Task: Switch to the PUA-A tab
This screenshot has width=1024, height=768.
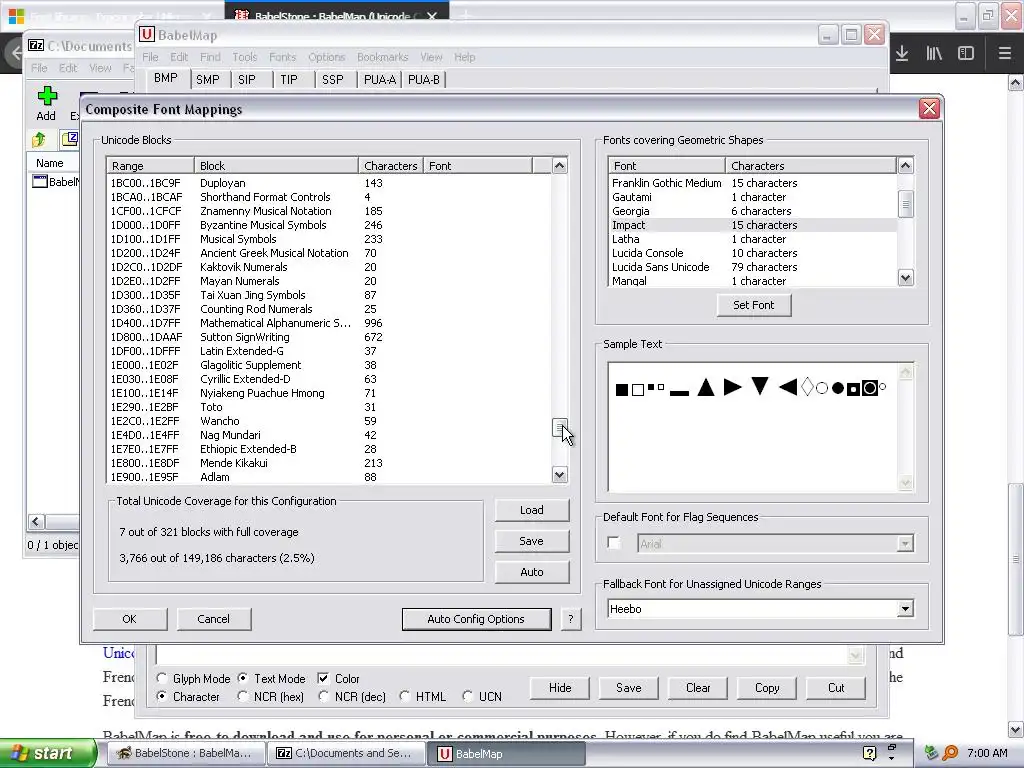Action: 379,80
